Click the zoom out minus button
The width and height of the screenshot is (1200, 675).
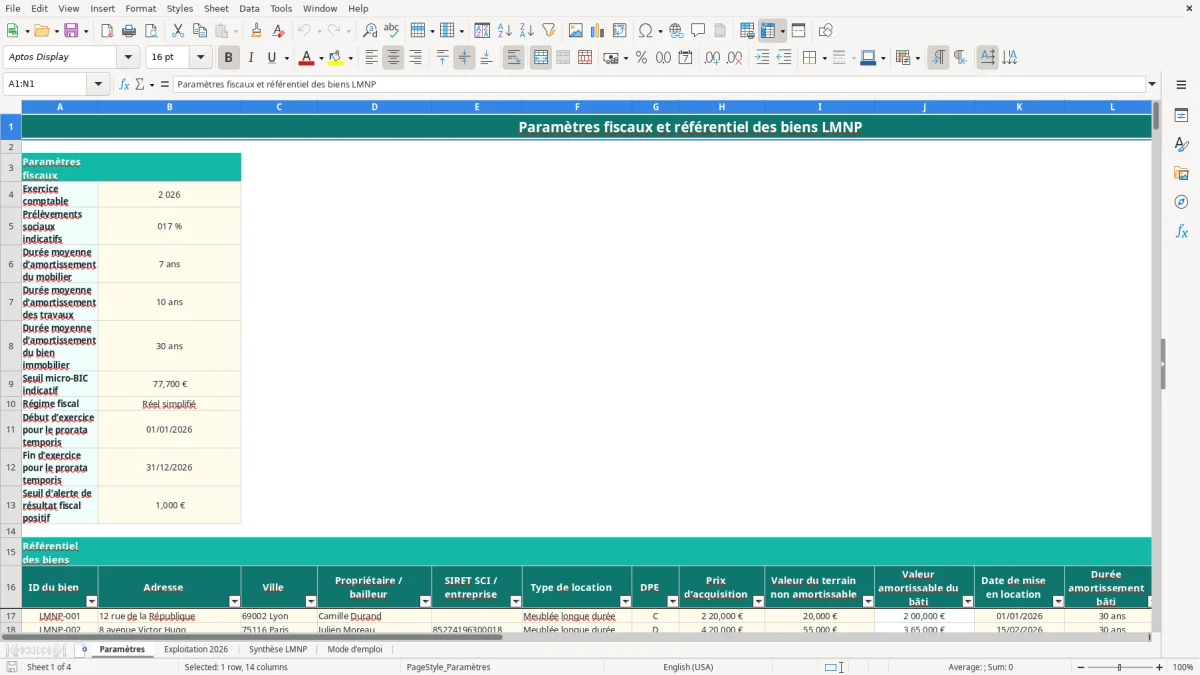tap(1080, 667)
